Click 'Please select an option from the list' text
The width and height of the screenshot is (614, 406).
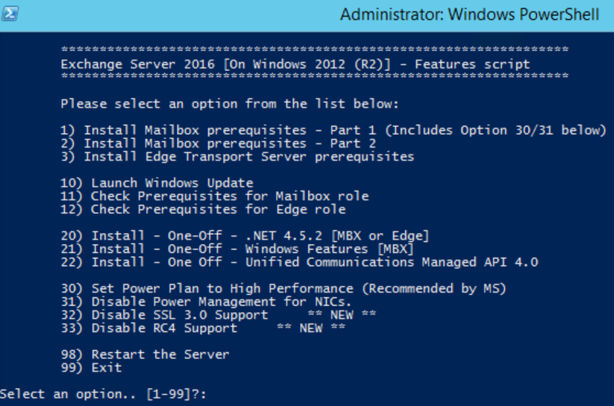(229, 104)
